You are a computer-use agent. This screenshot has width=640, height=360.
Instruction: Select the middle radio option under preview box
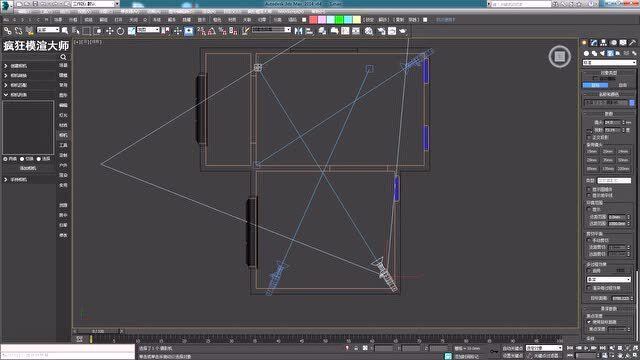(22, 159)
